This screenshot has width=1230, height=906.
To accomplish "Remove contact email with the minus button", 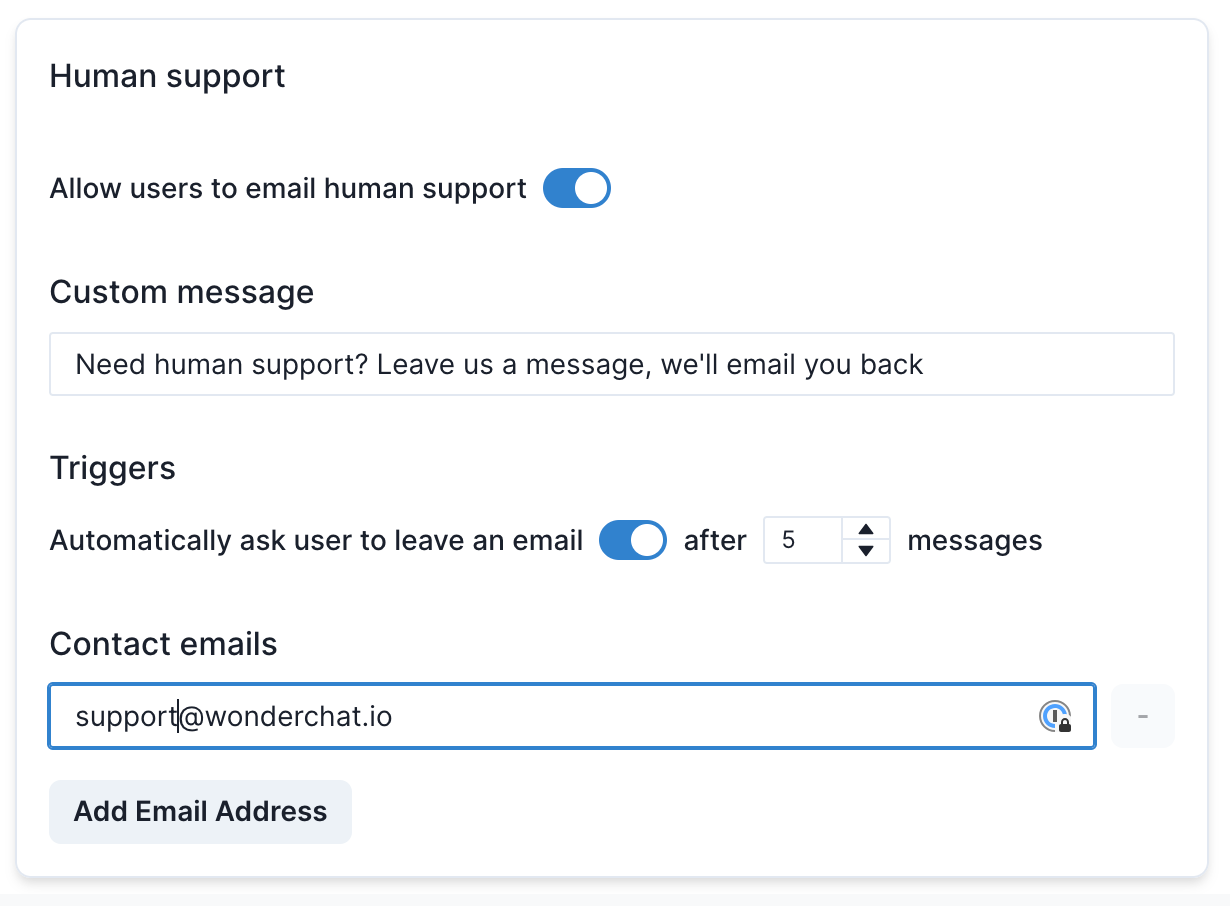I will pyautogui.click(x=1142, y=716).
